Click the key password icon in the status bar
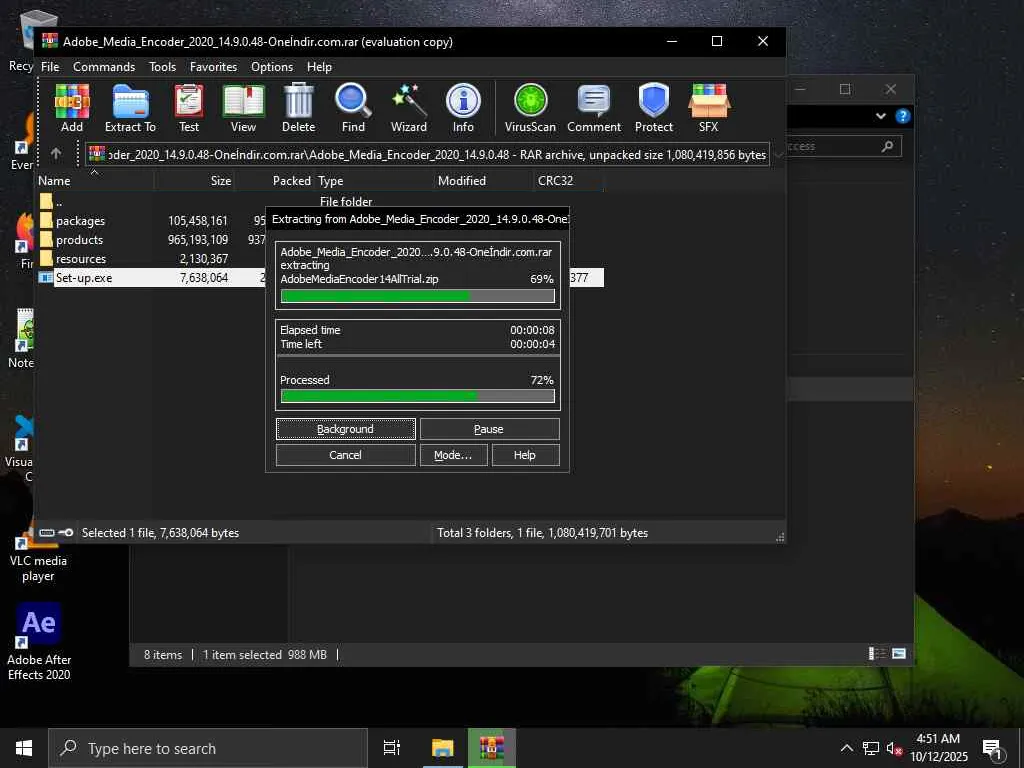 point(66,533)
